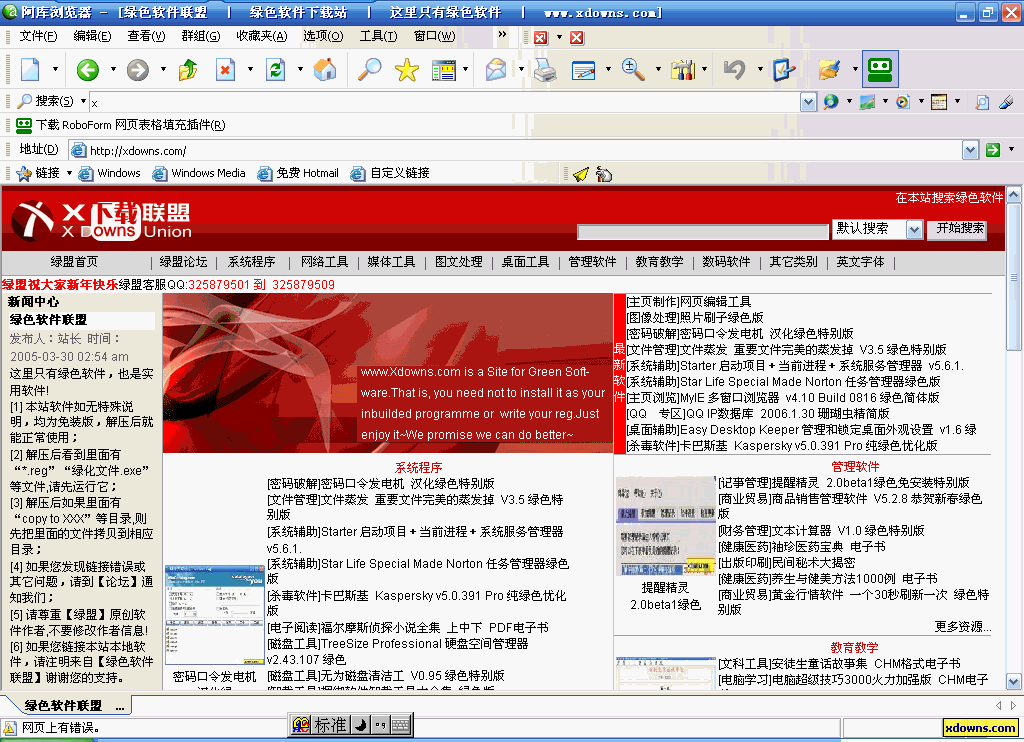Click the 提醒精灵 software thumbnail

tap(665, 526)
